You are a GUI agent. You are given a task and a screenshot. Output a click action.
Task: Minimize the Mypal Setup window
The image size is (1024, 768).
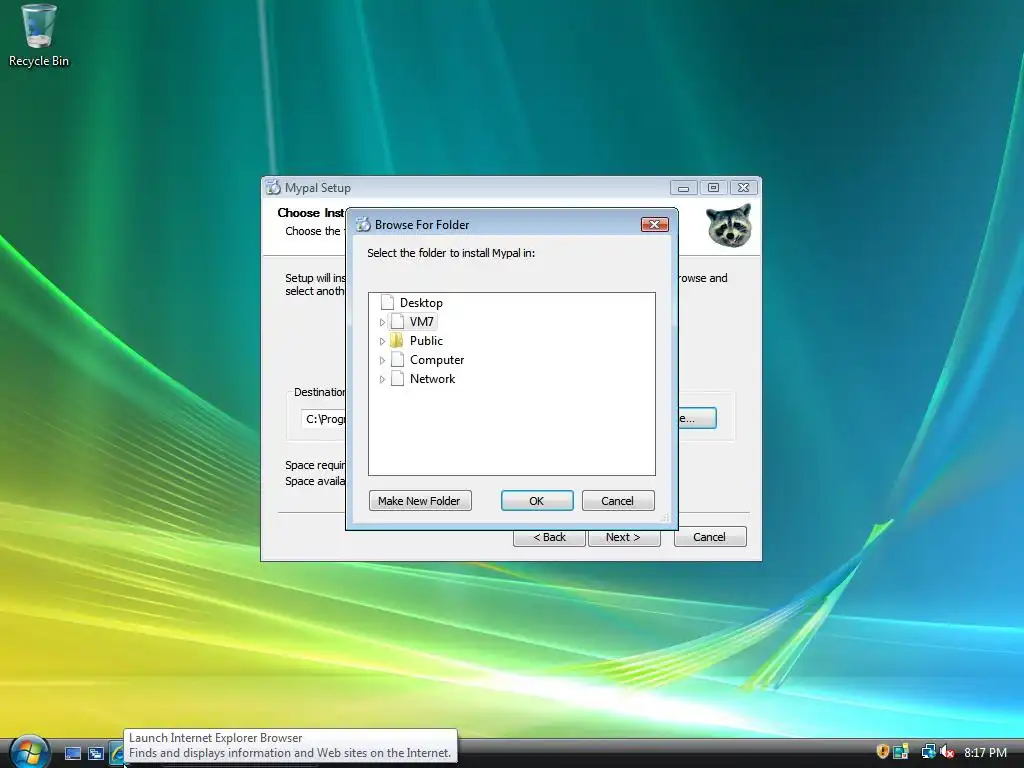click(x=683, y=187)
